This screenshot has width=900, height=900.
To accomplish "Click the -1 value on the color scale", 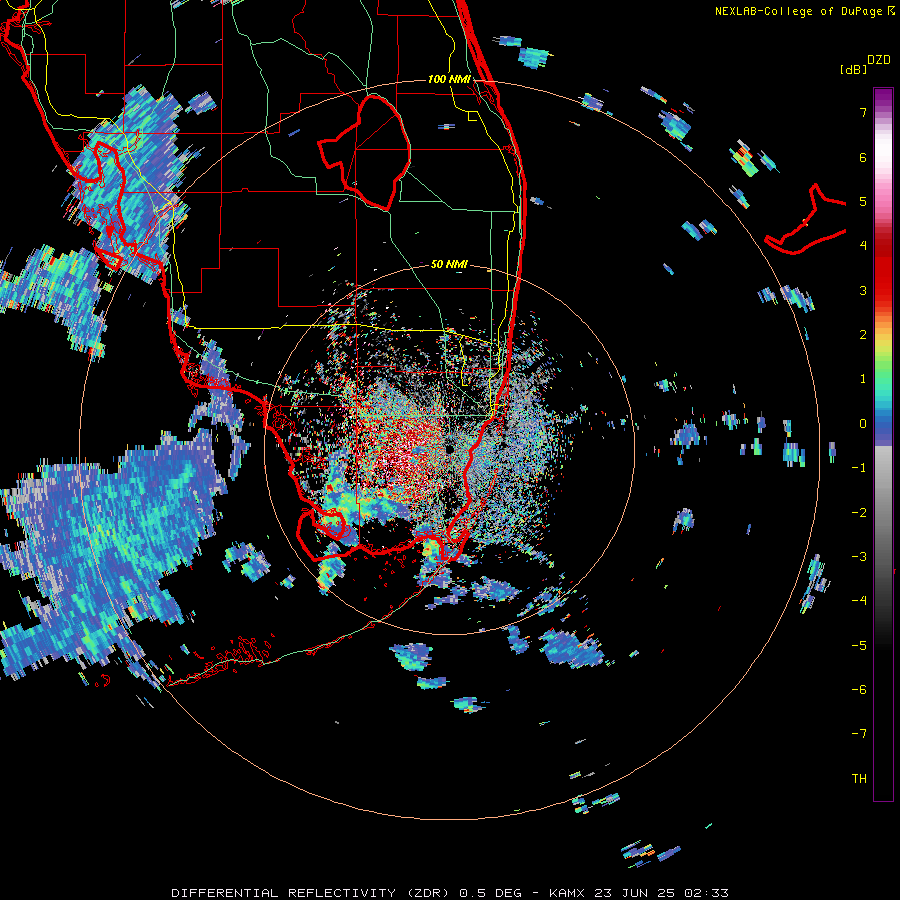I will [859, 468].
